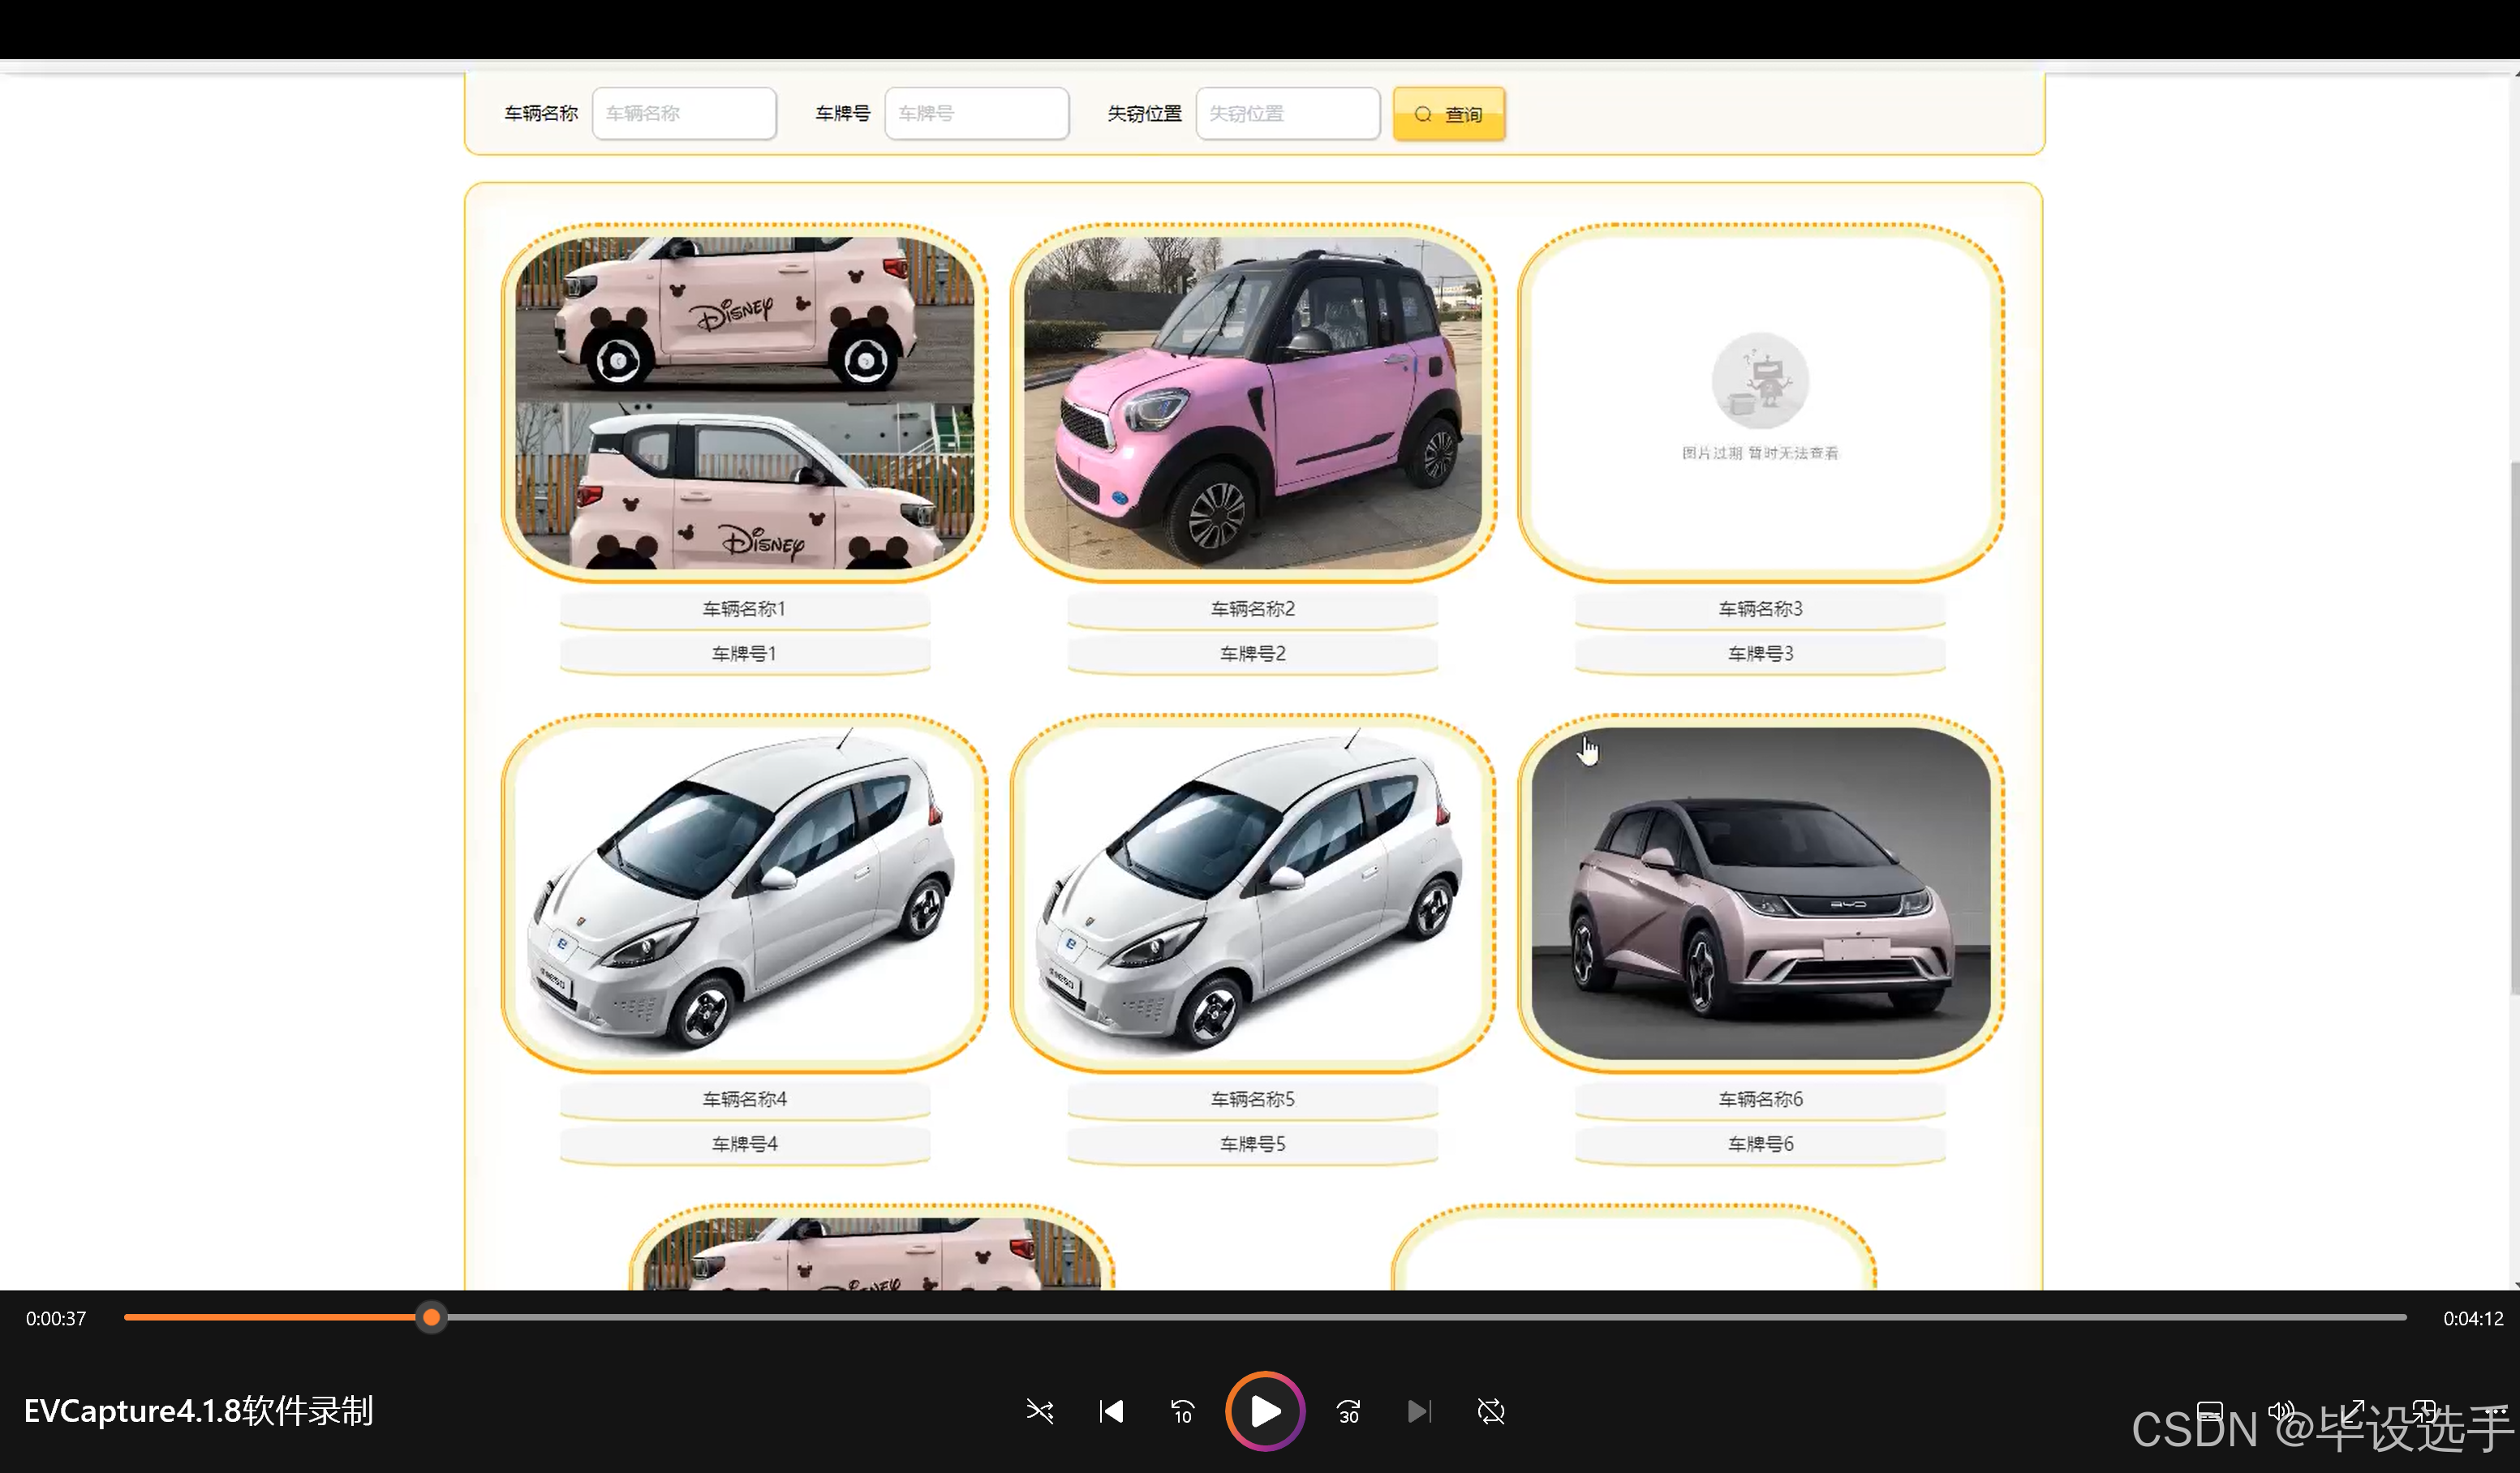This screenshot has height=1473, width=2520.
Task: Click the 车牌号6 label
Action: coord(1761,1144)
